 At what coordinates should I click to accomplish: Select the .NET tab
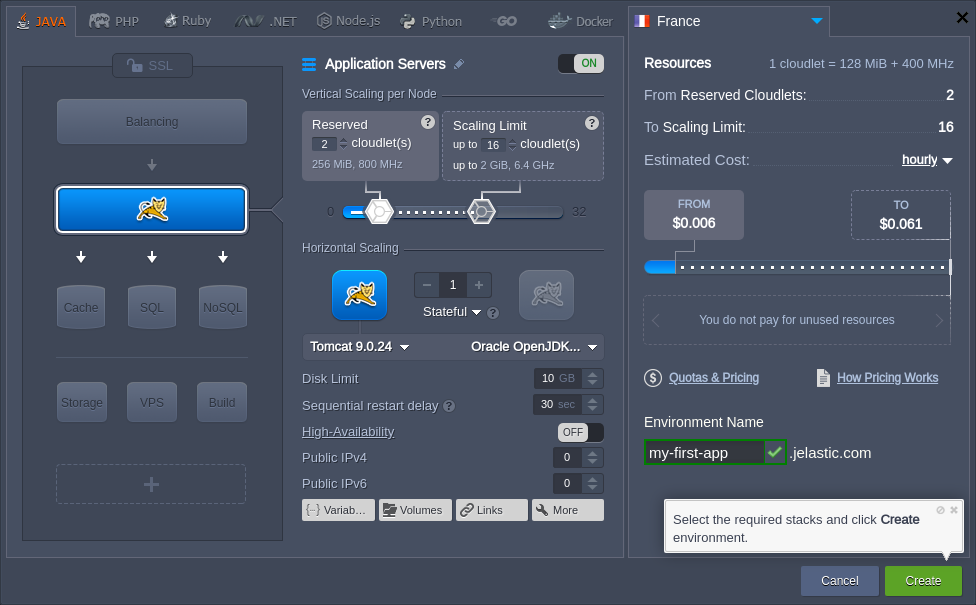click(266, 21)
